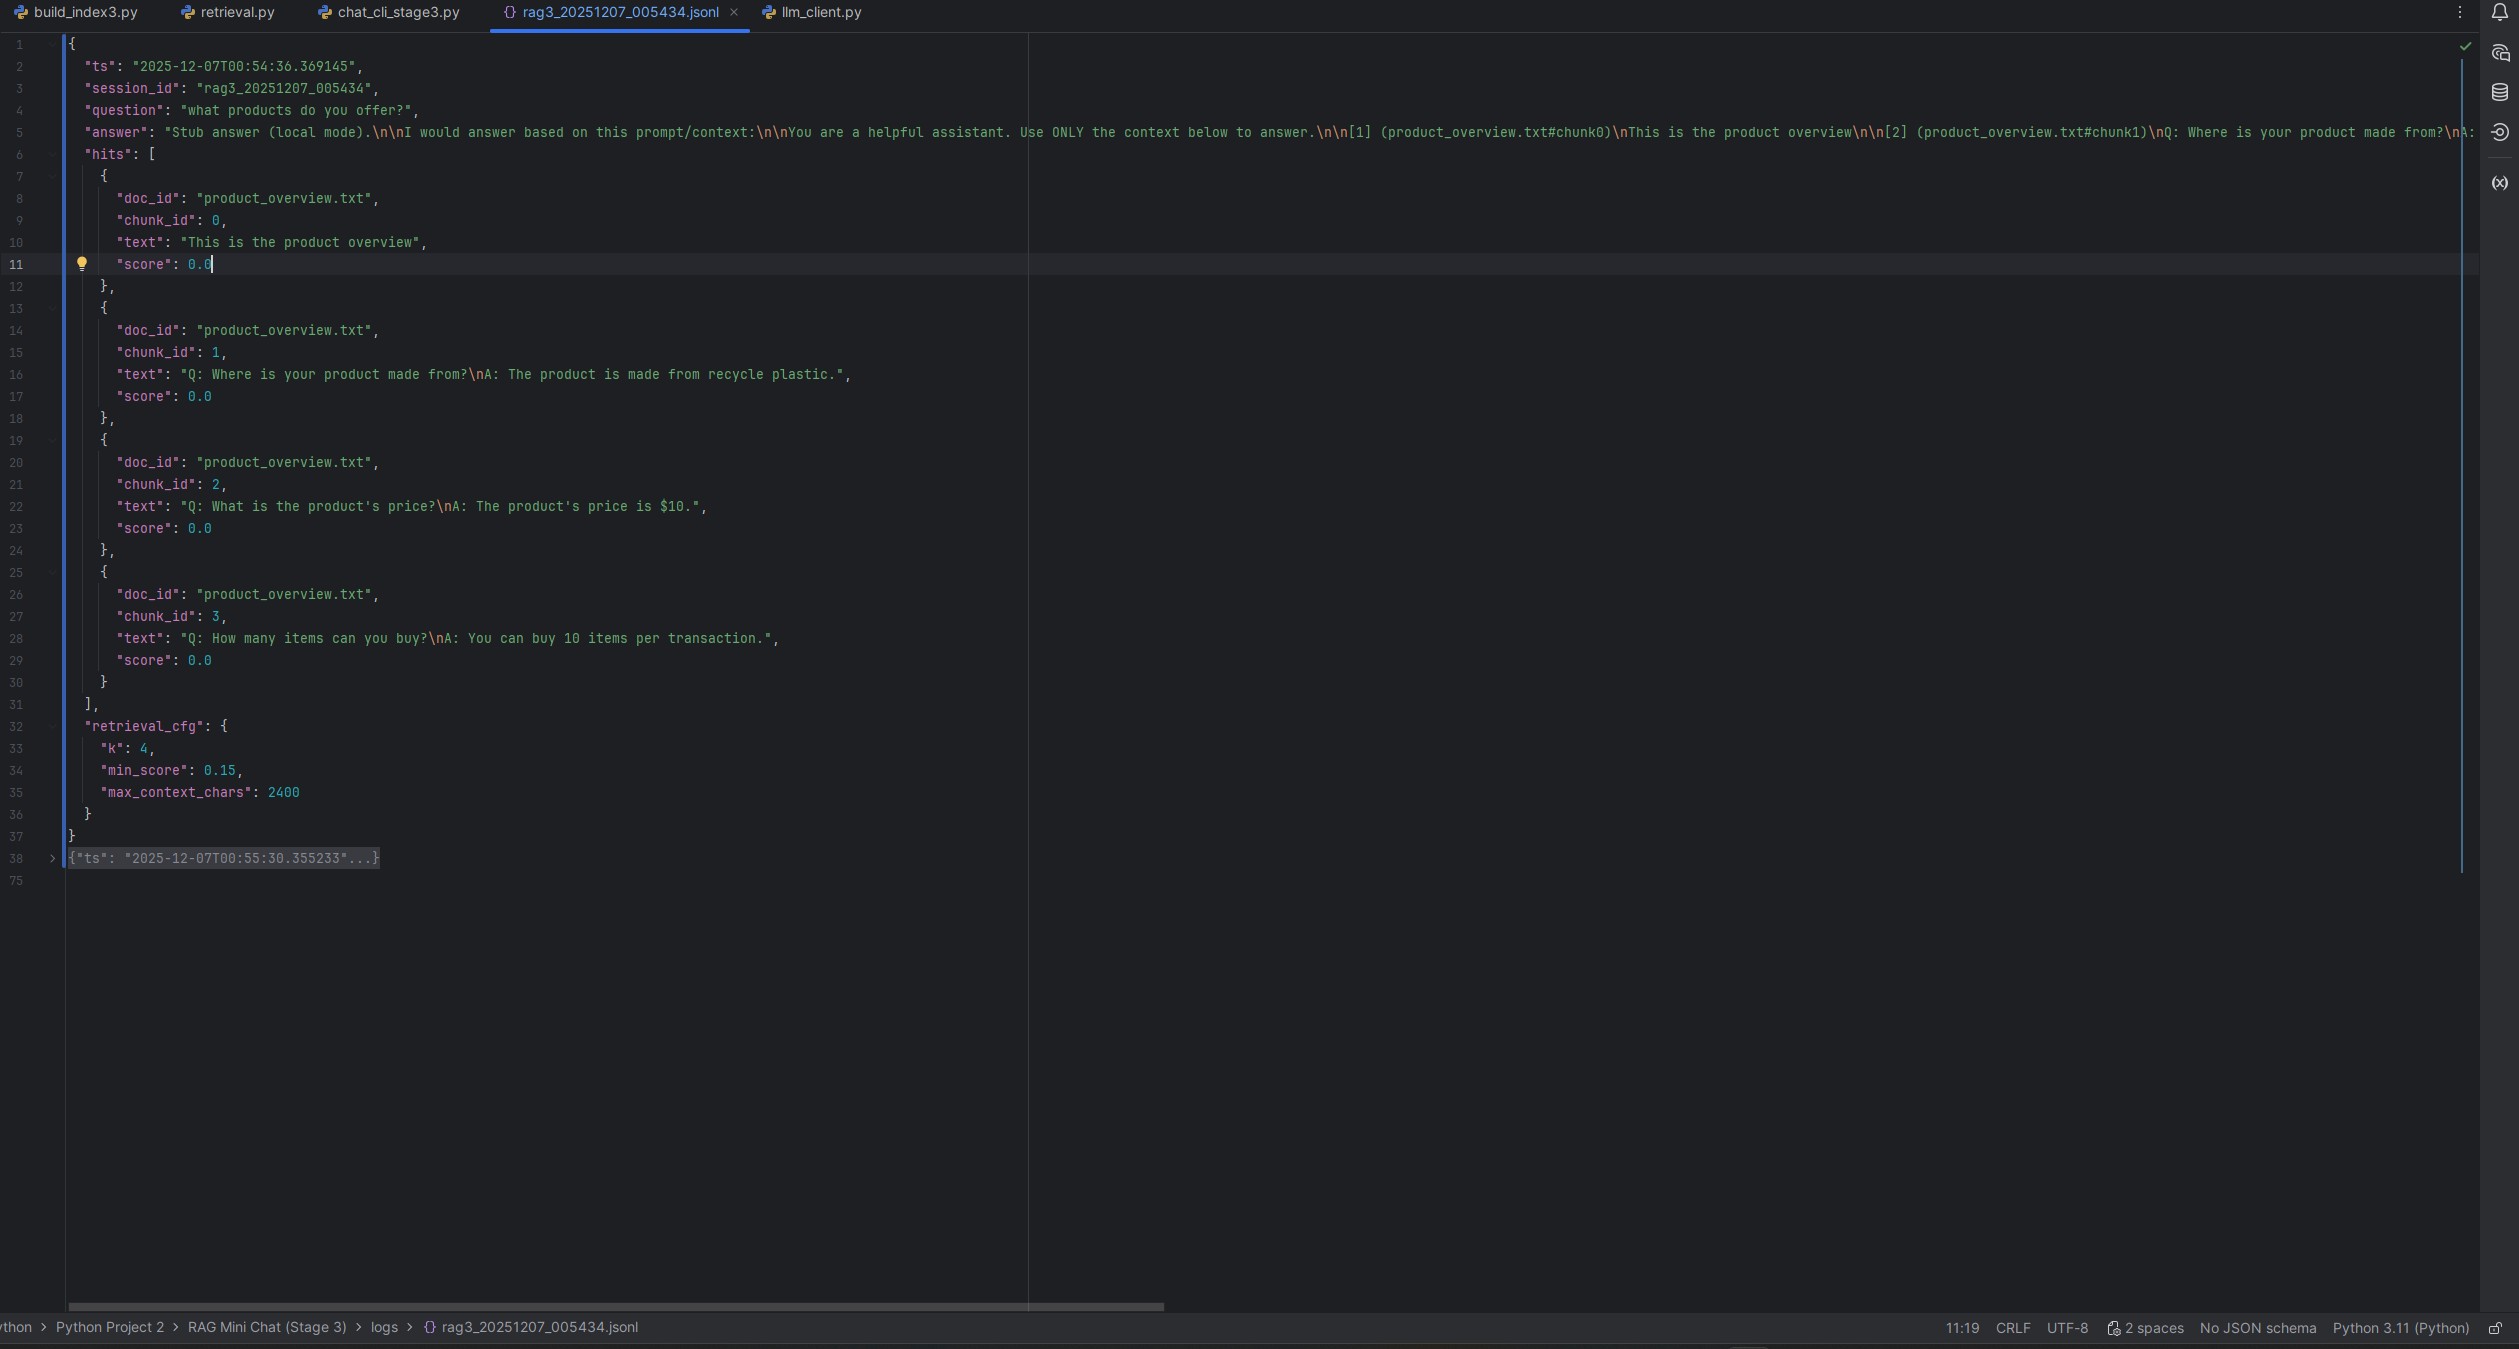Open the Endpoints tool window icon below Database
Image resolution: width=2519 pixels, height=1349 pixels.
coord(2500,132)
